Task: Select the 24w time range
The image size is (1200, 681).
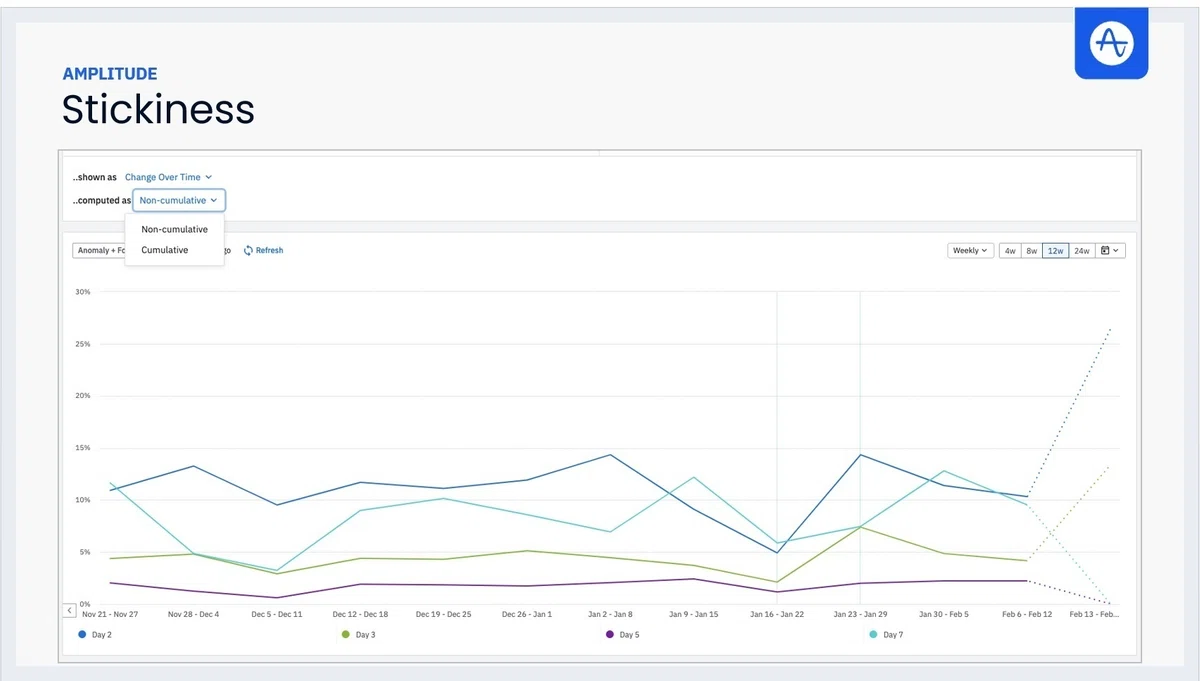Action: pyautogui.click(x=1082, y=250)
